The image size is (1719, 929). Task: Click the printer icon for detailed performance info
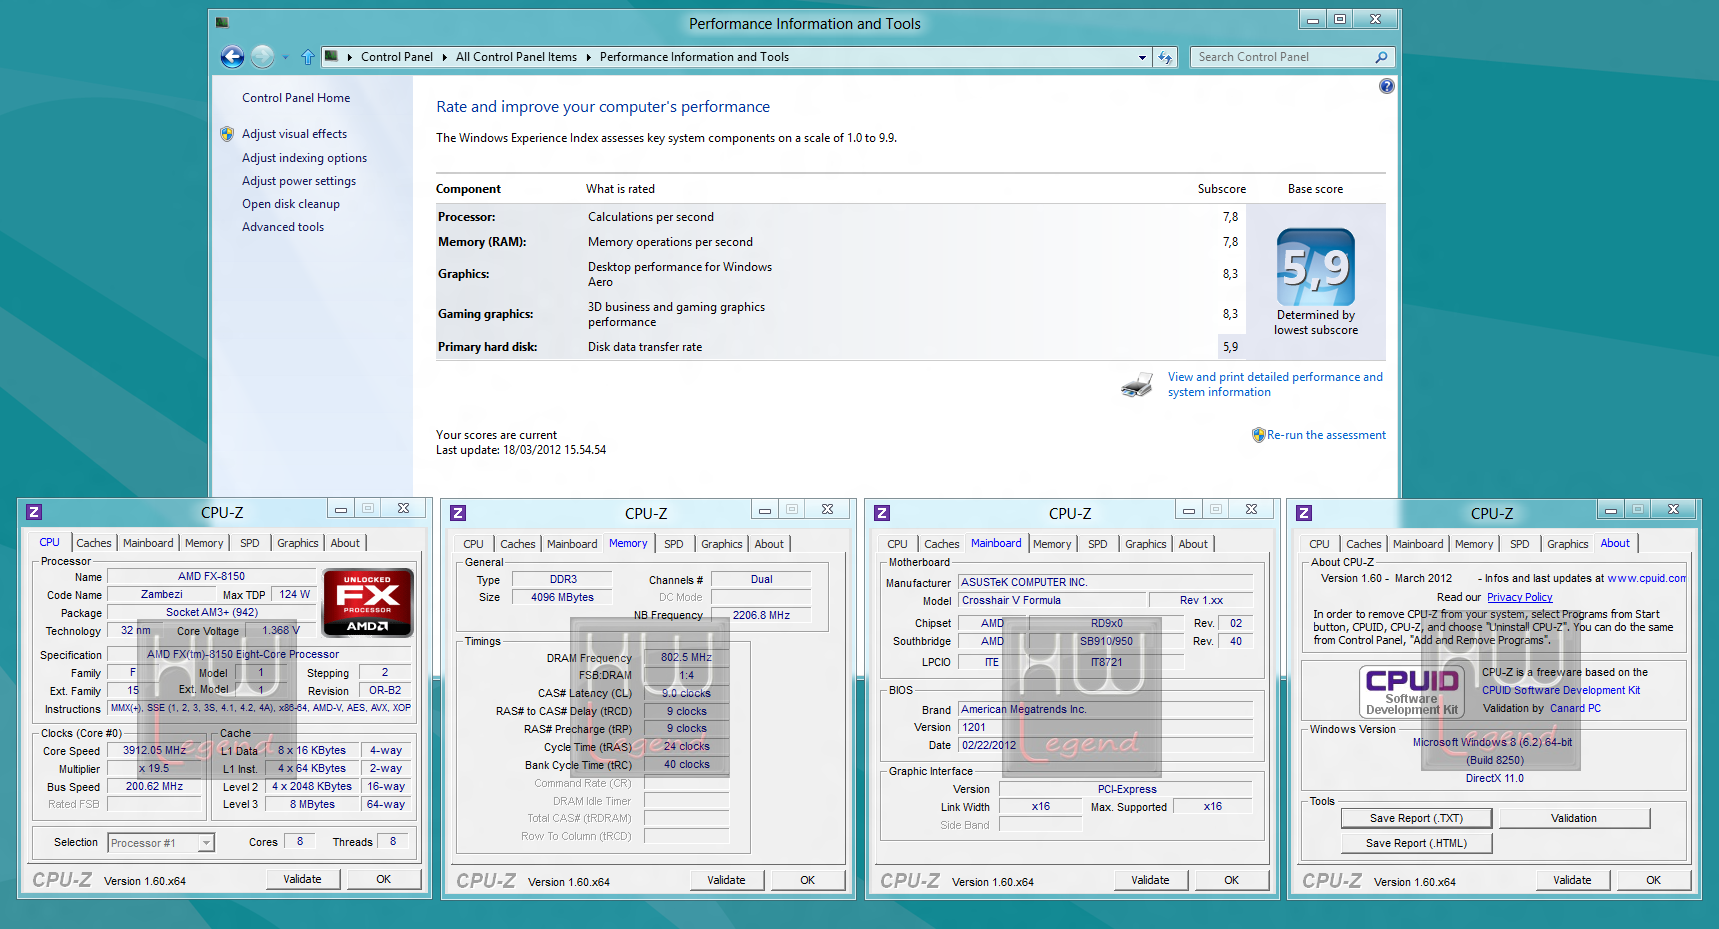click(x=1137, y=385)
